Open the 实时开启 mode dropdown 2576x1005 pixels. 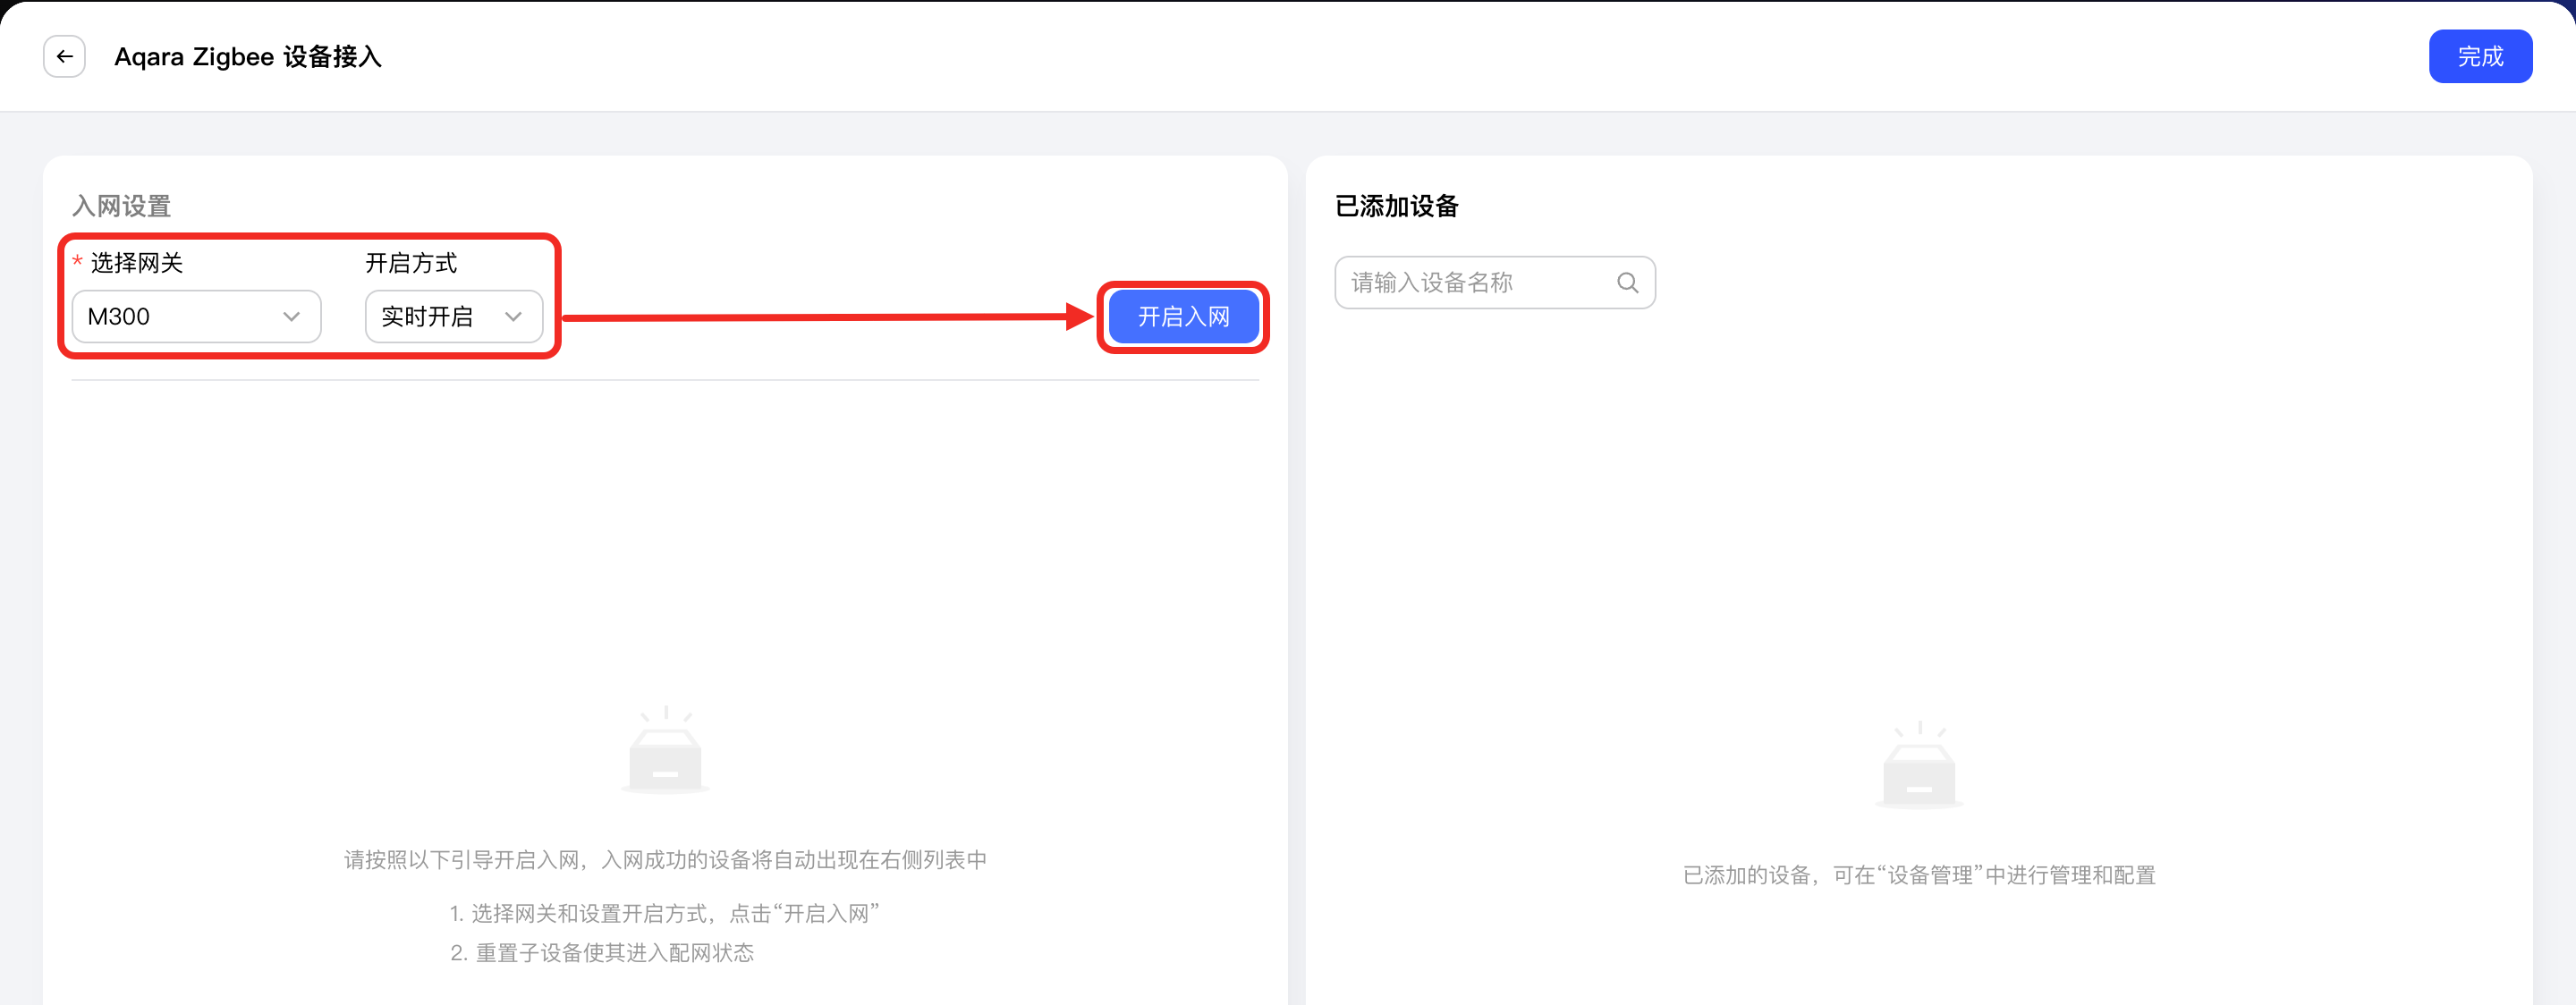coord(454,317)
